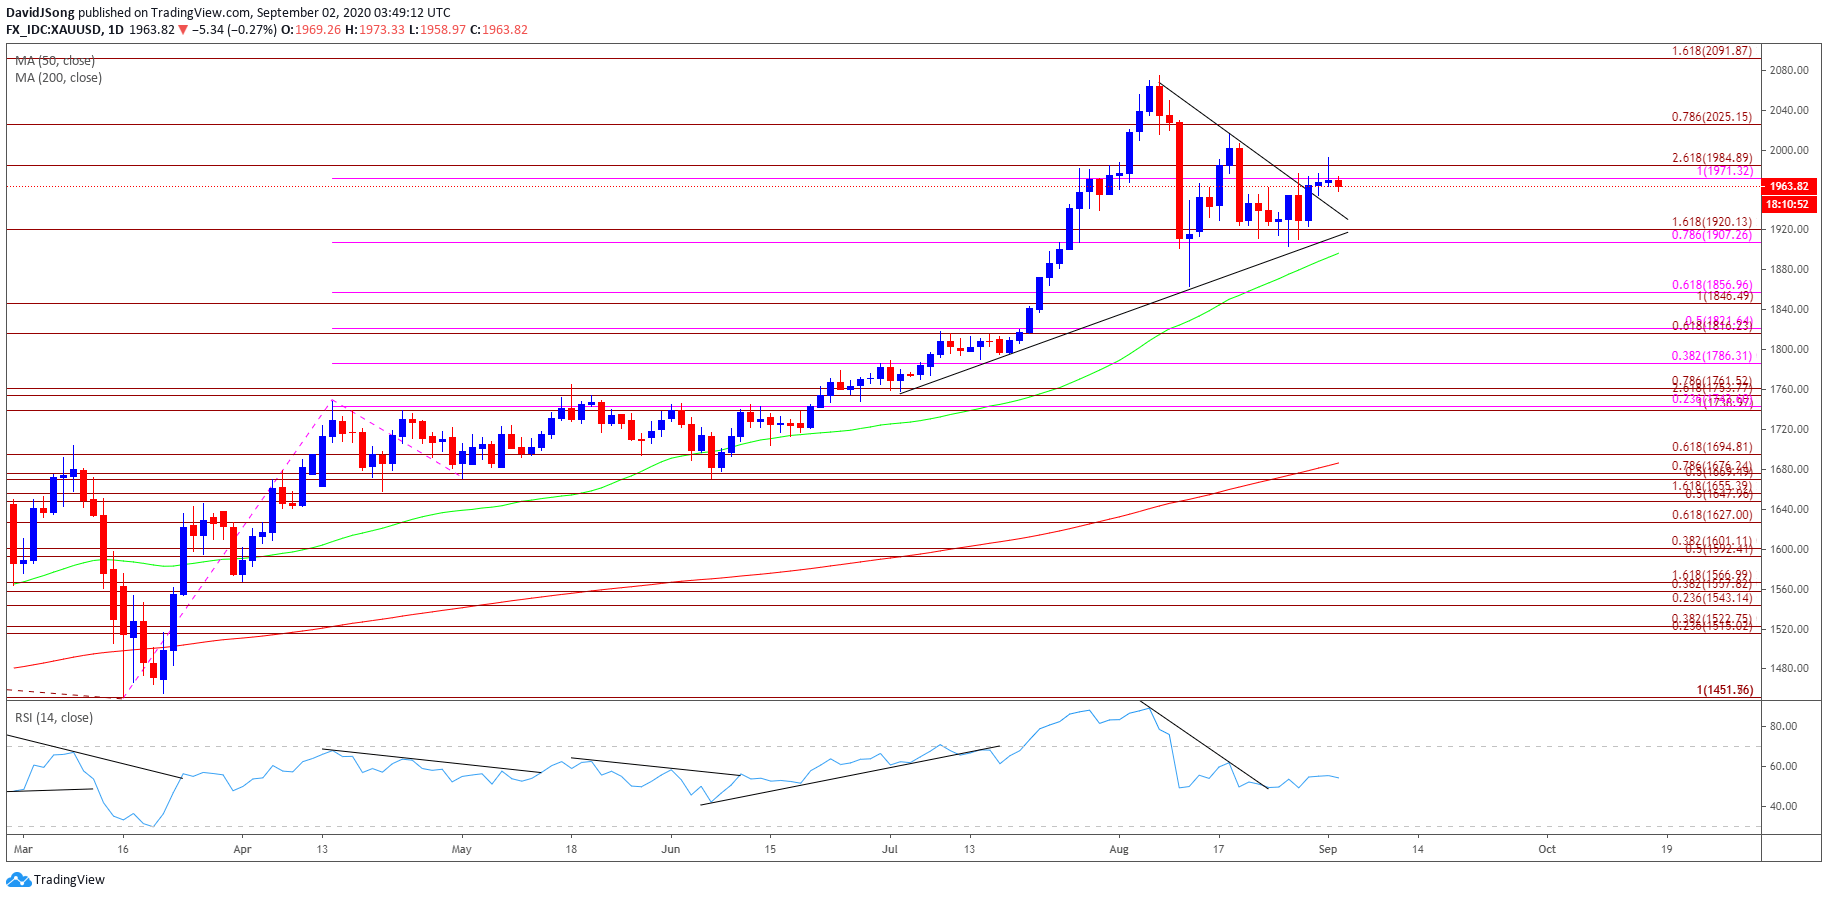Viewport: 1828px width, 898px height.
Task: Click the 1800.00 price axis label
Action: pos(1789,350)
